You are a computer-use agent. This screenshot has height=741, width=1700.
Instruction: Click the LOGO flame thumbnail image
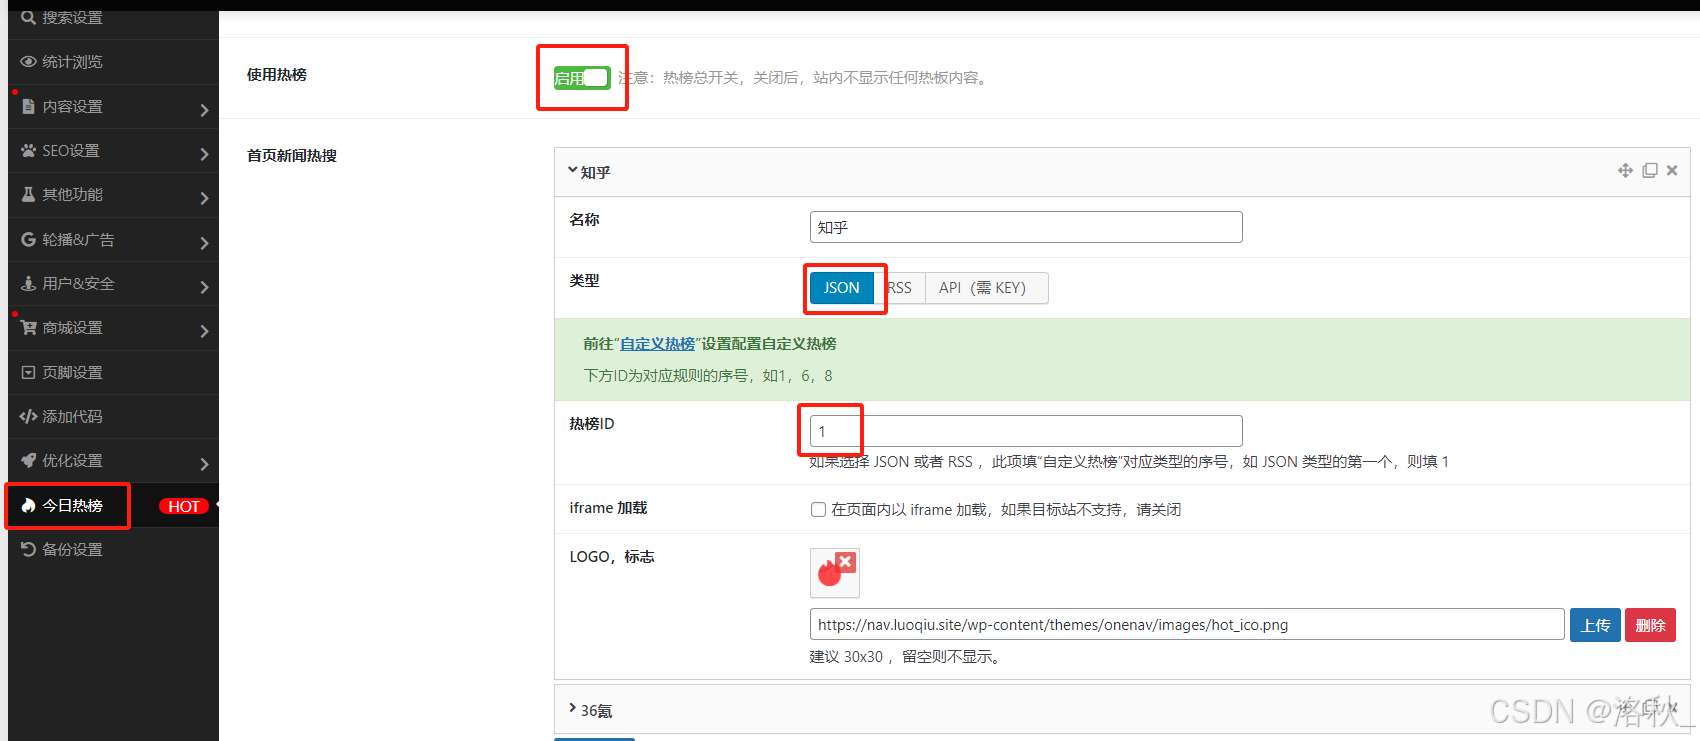point(831,574)
